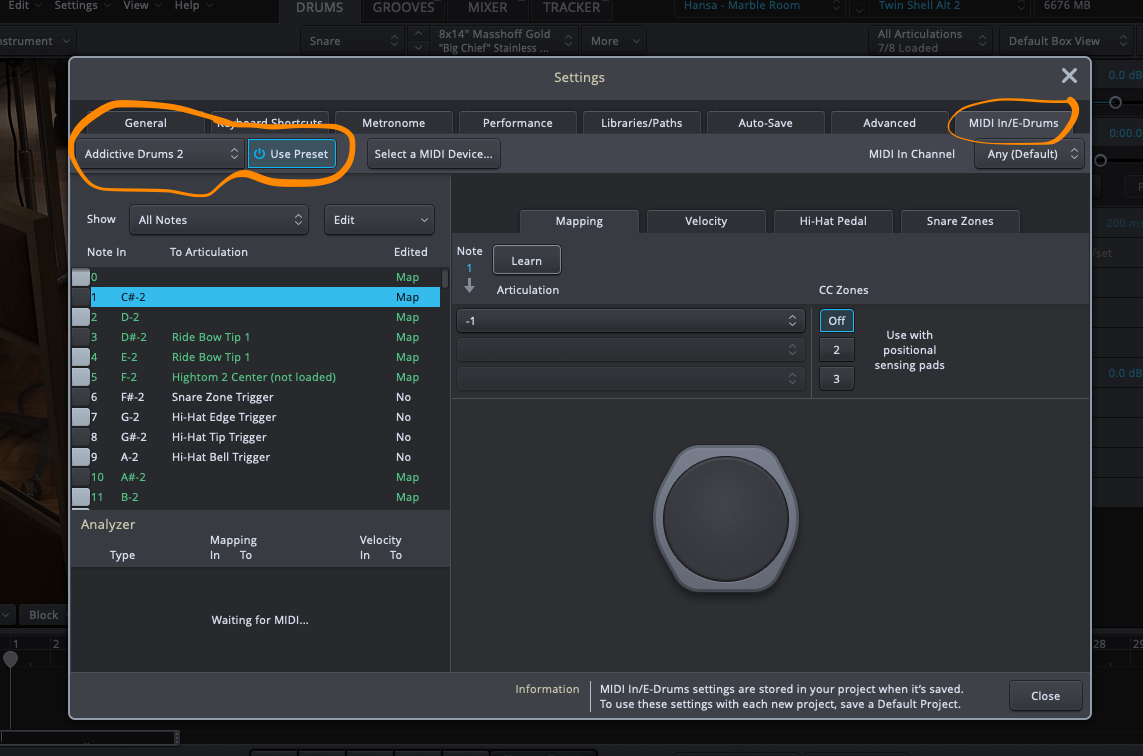Open the Edit dropdown menu
Screen dimensions: 1143x756
[x=378, y=220]
